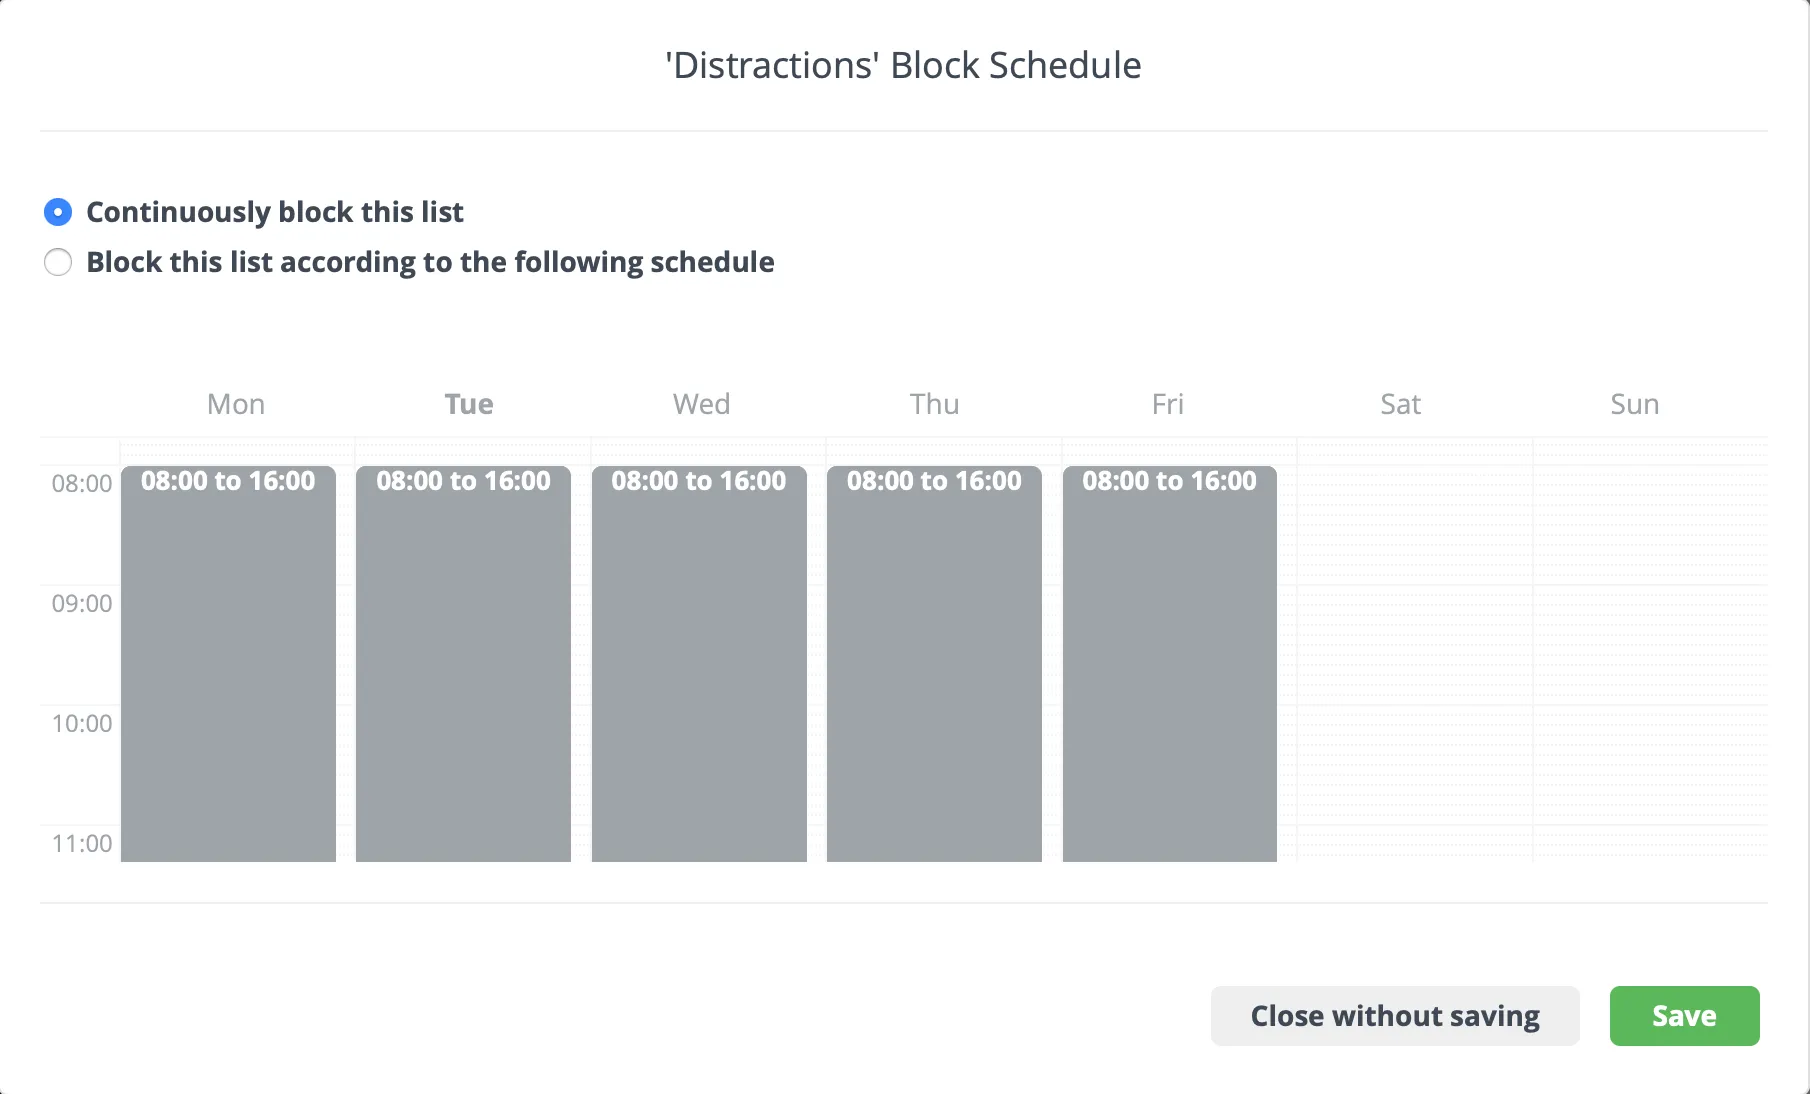This screenshot has height=1094, width=1810.
Task: Click 'Close without saving'
Action: pos(1394,1015)
